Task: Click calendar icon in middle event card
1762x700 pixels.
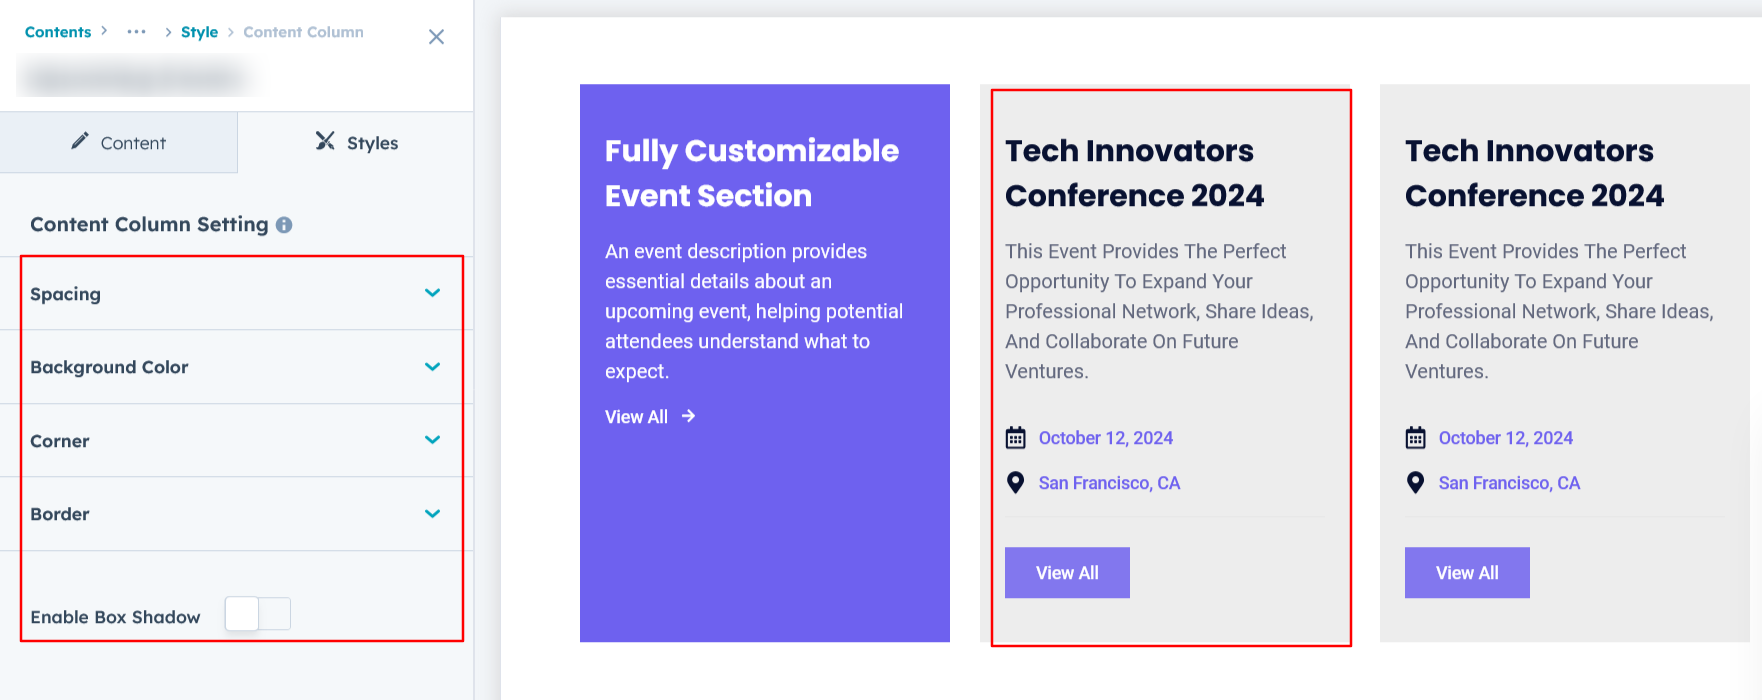Action: click(1015, 438)
